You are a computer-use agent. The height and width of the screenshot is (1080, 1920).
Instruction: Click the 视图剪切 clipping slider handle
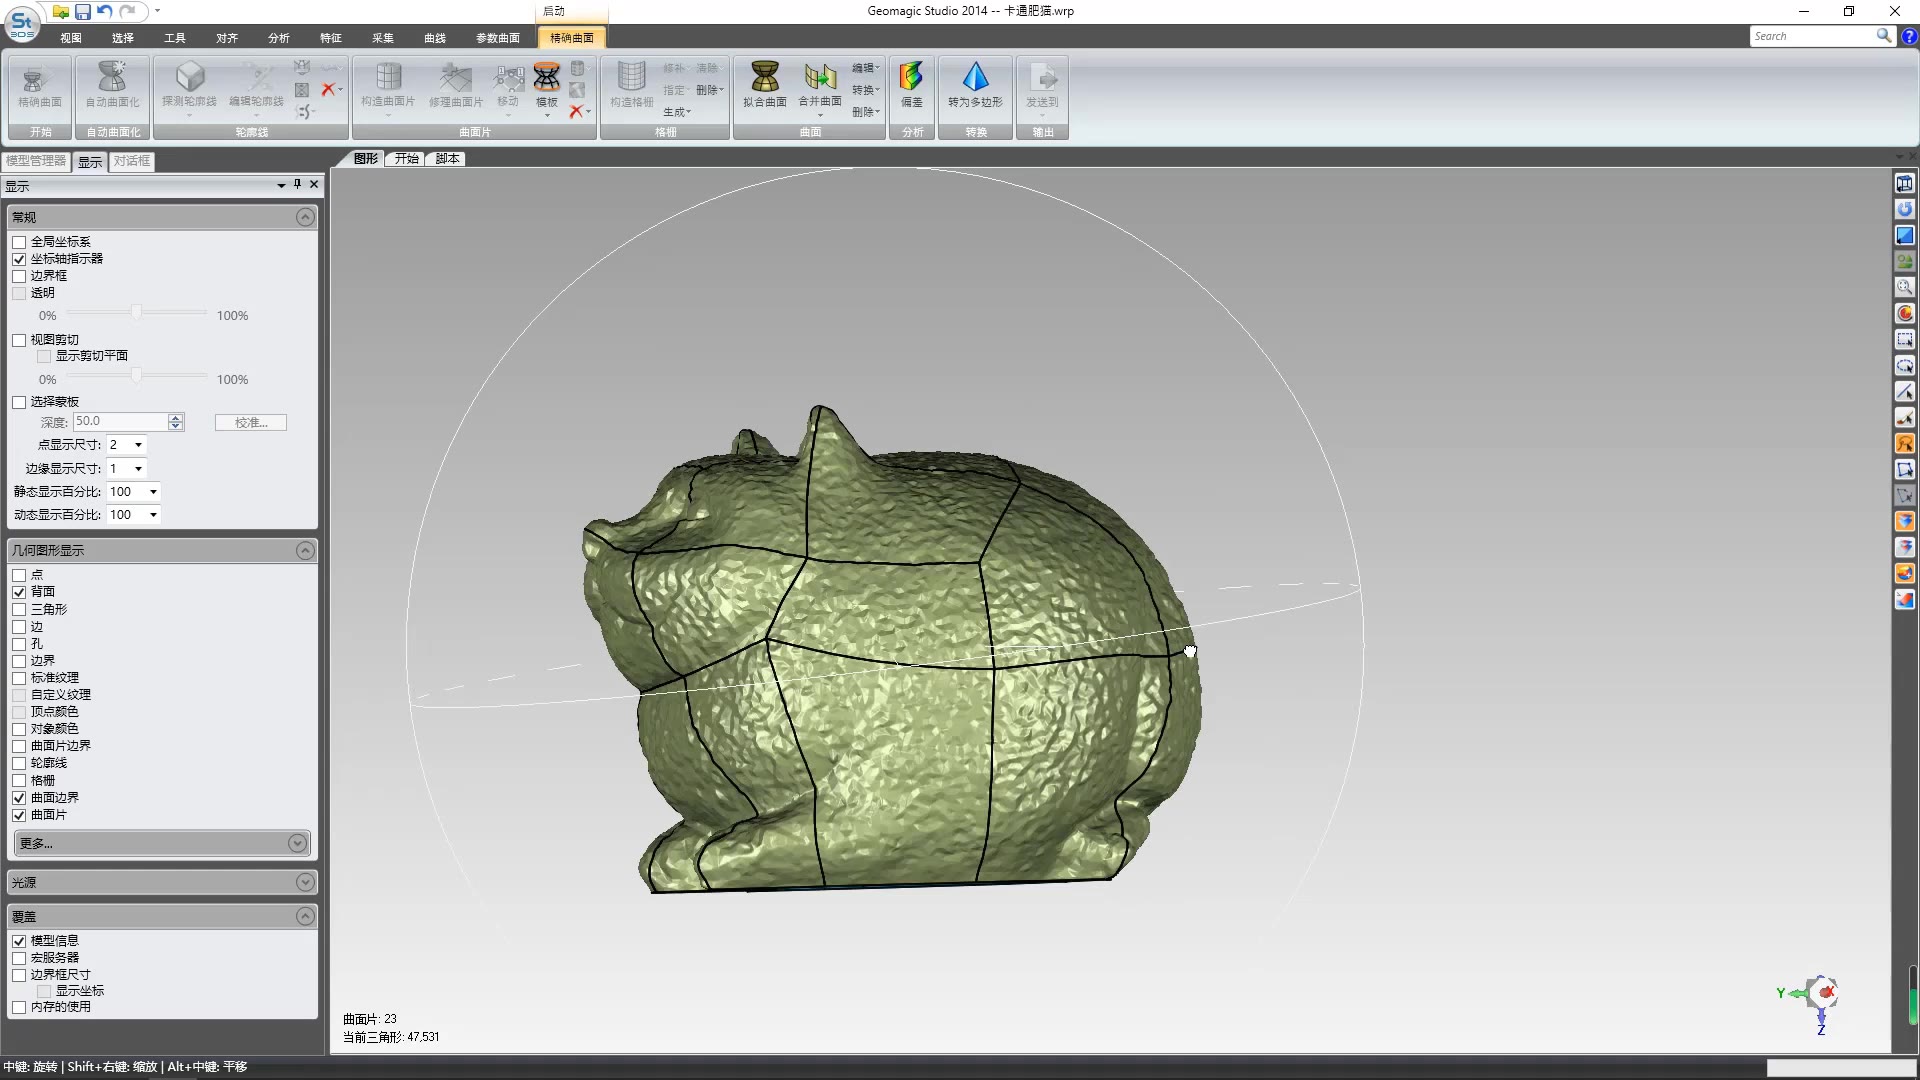point(136,376)
